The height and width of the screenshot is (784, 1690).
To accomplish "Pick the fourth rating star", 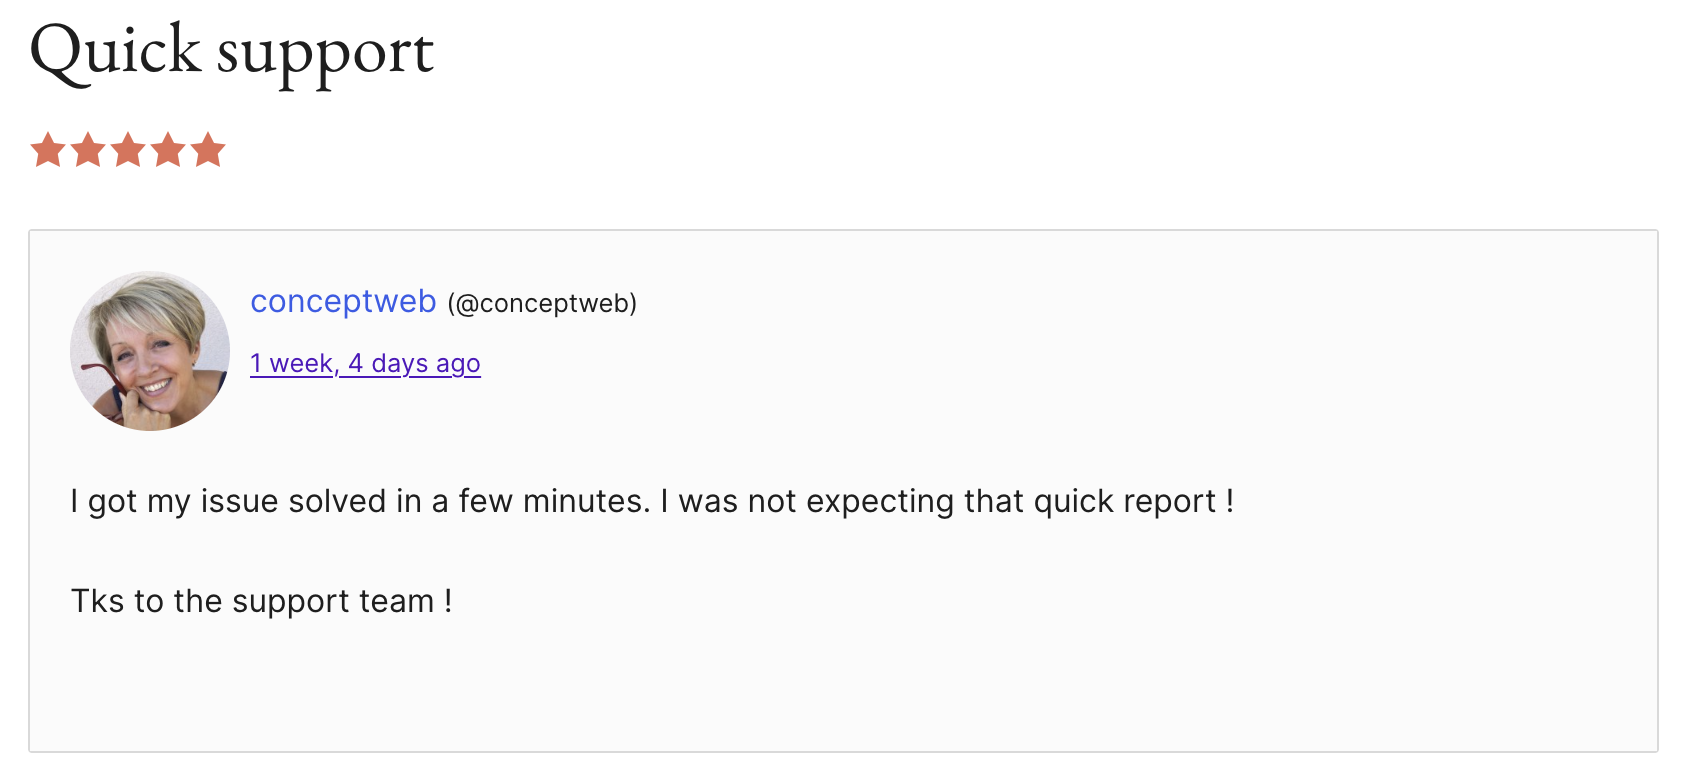I will (168, 150).
